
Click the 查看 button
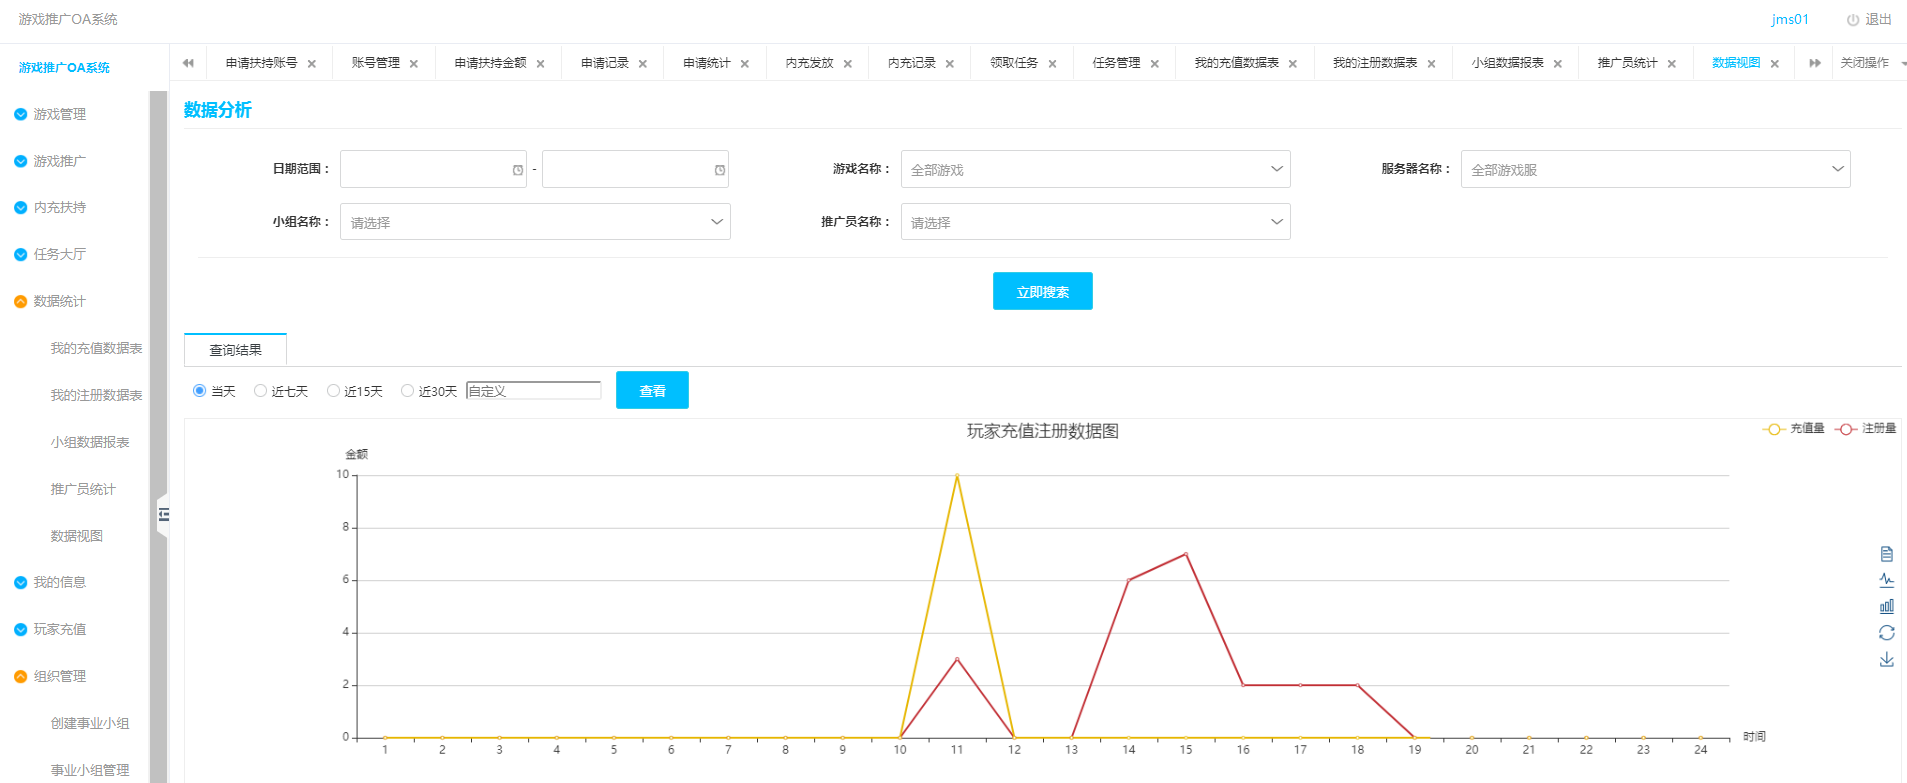pyautogui.click(x=652, y=390)
